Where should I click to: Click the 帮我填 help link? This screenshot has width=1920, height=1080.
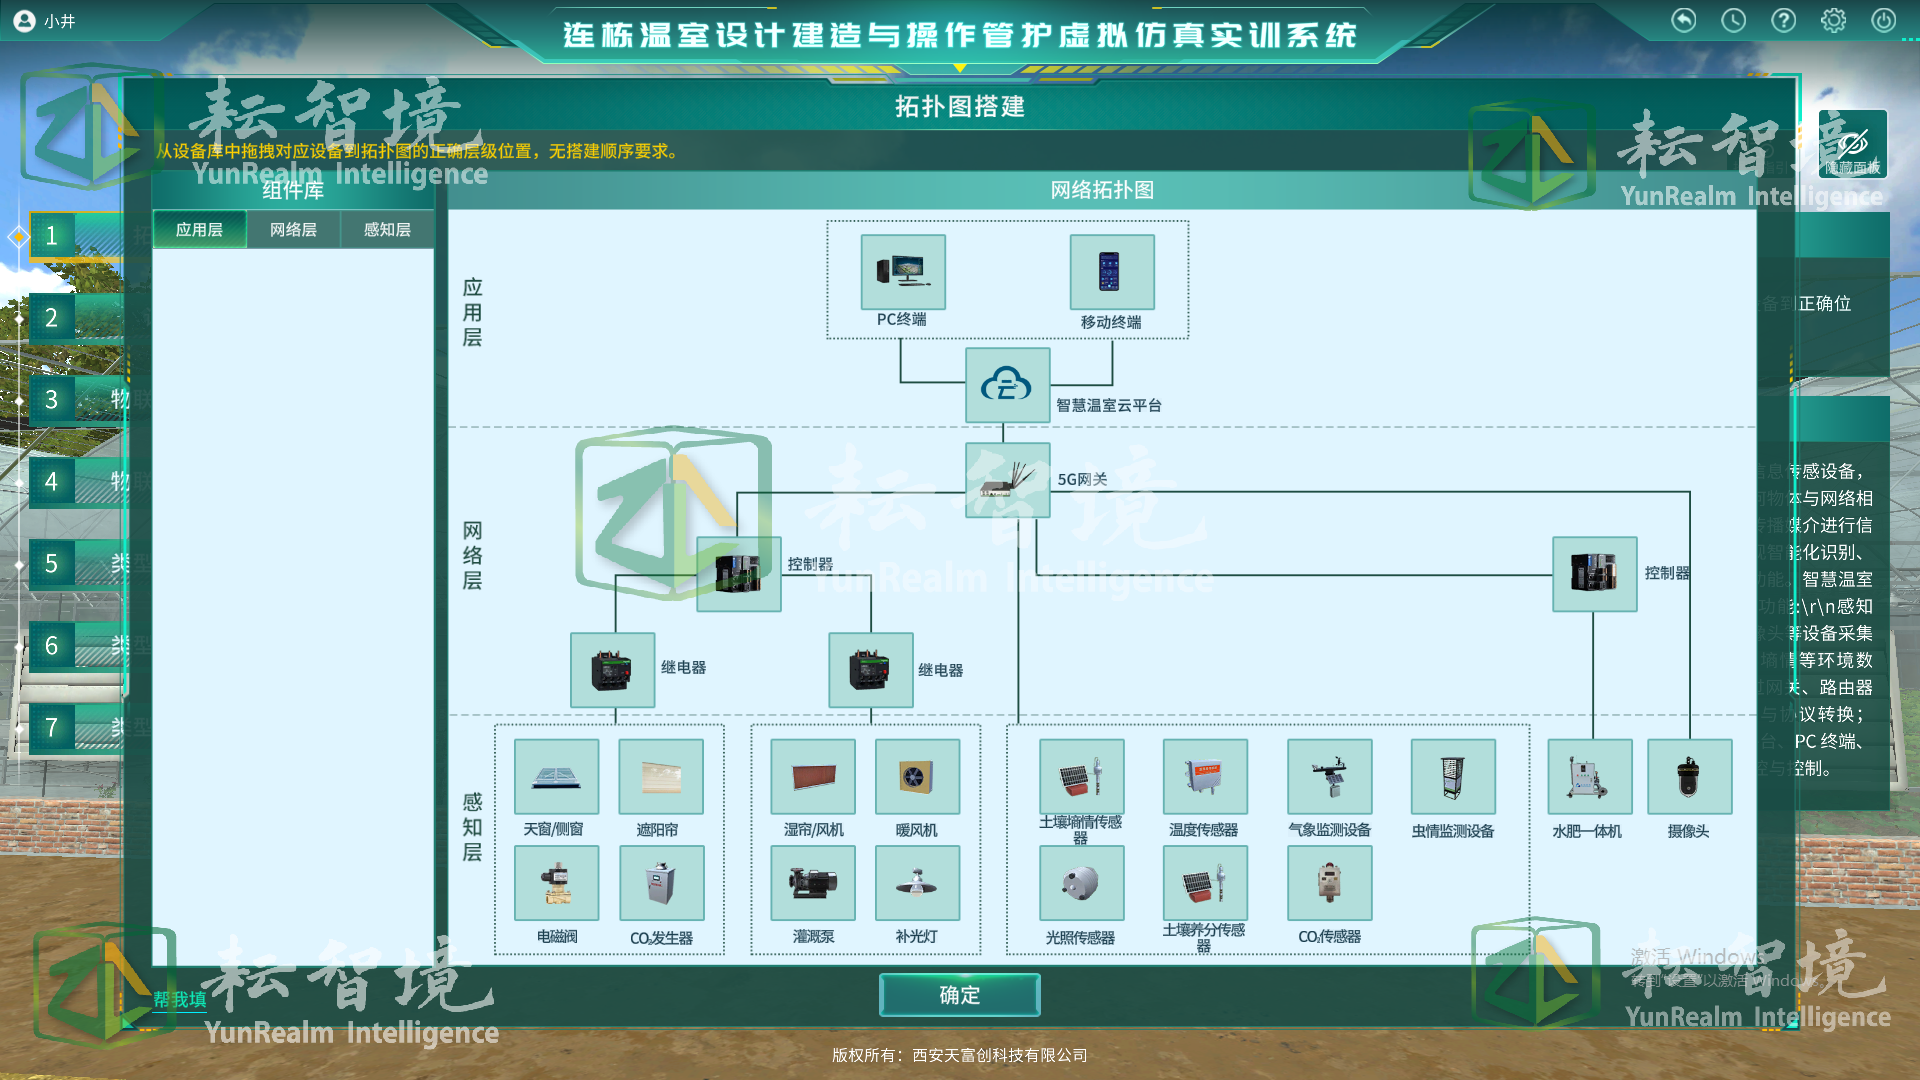[x=180, y=1000]
